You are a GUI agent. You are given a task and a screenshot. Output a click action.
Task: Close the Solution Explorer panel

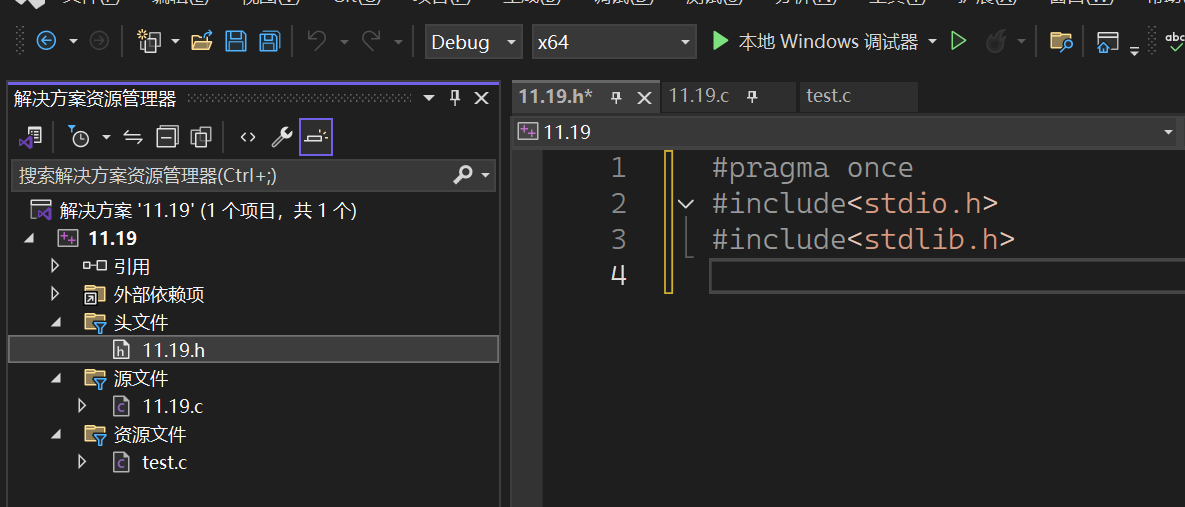pos(481,97)
